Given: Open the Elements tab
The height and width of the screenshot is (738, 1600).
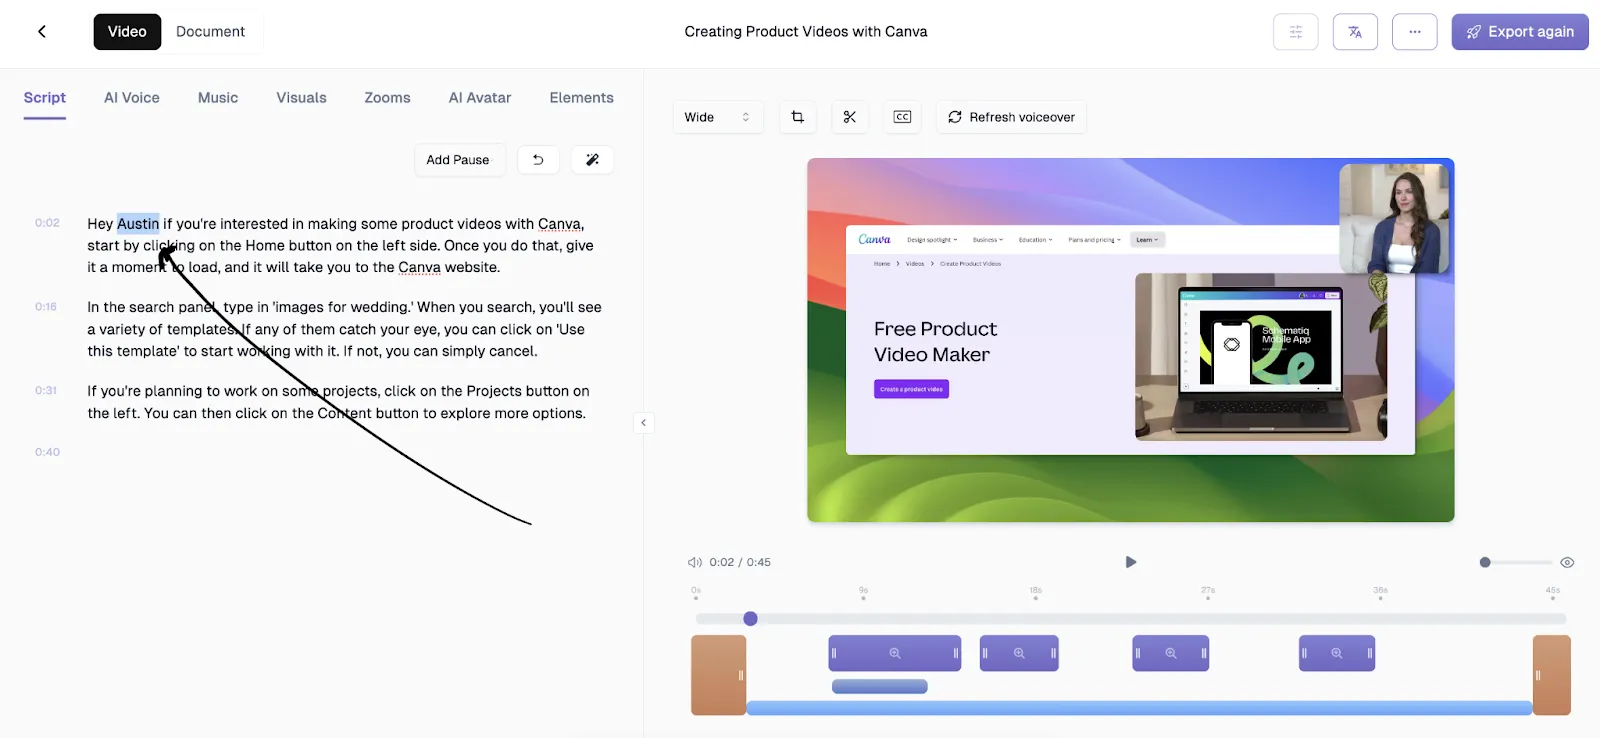Looking at the screenshot, I should click(582, 98).
